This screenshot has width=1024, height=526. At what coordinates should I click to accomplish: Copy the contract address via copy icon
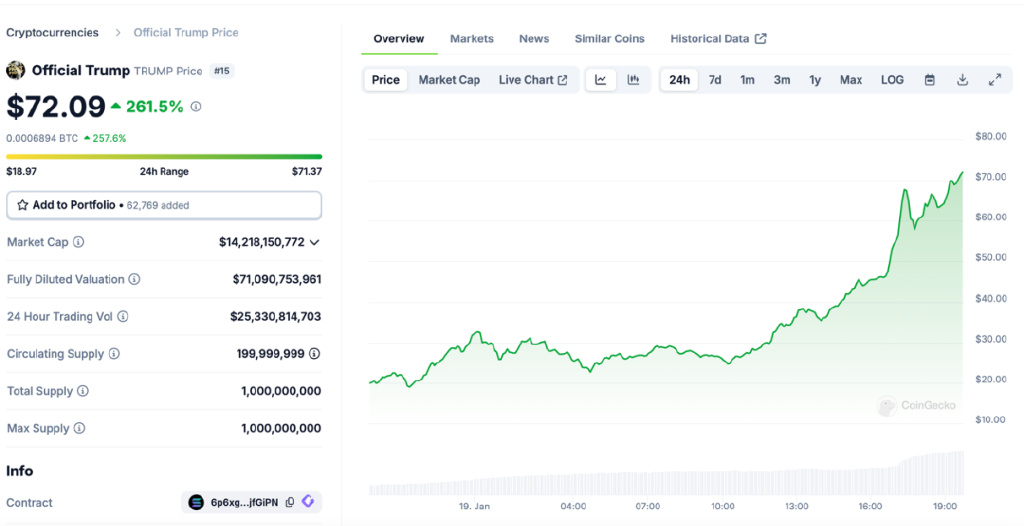click(290, 502)
